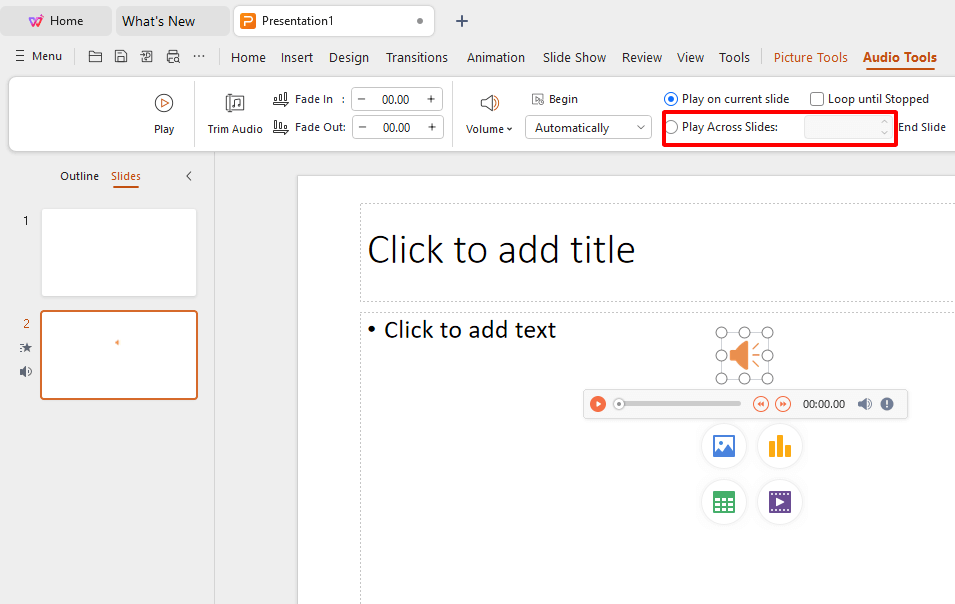Viewport: 955px width, 604px height.
Task: Mute audio via the player speaker icon
Action: click(864, 404)
